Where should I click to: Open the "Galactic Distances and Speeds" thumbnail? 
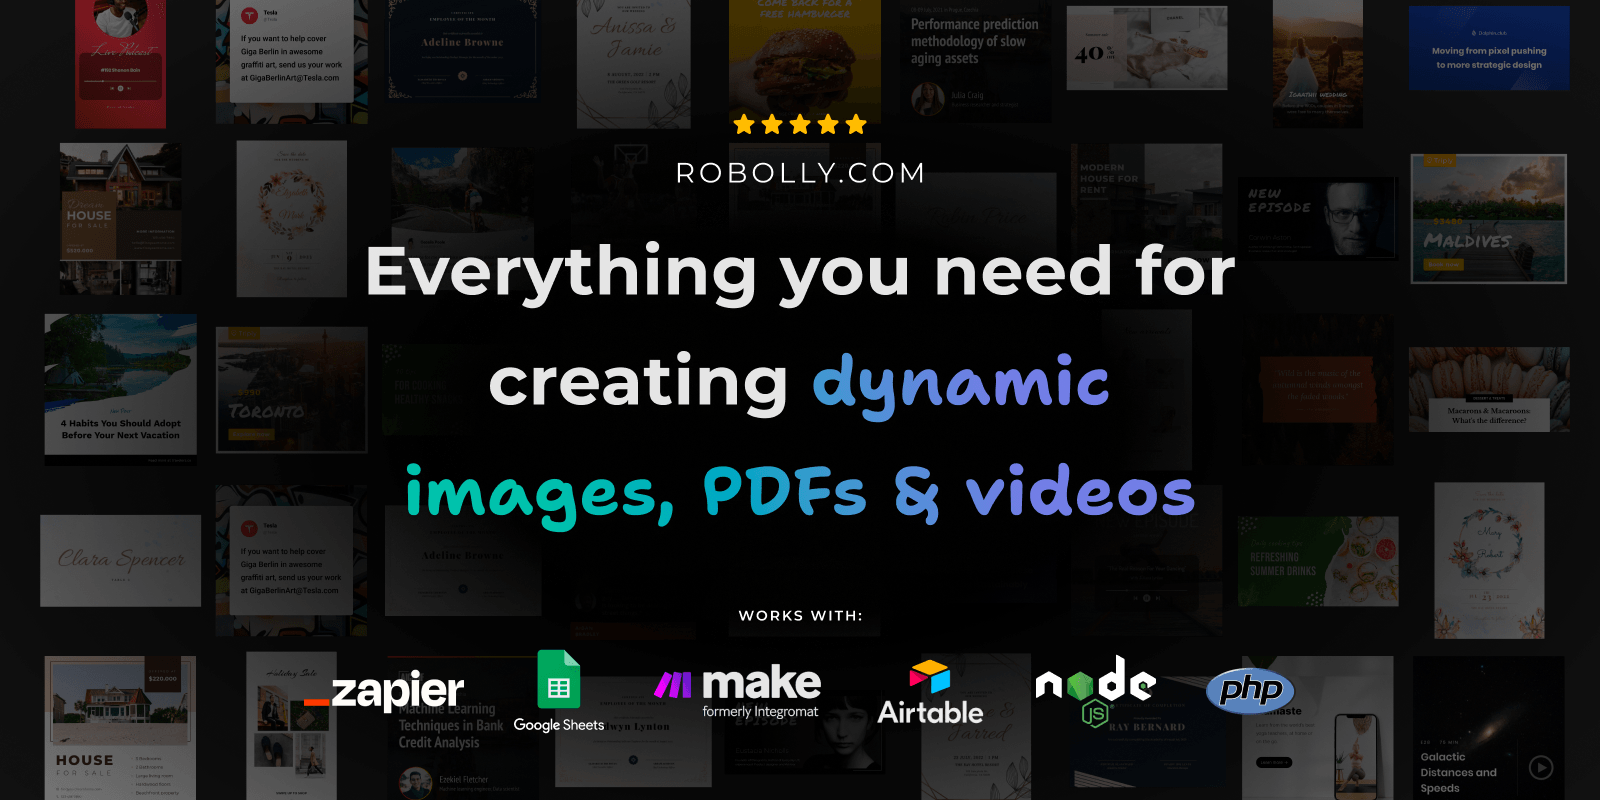point(1489,728)
